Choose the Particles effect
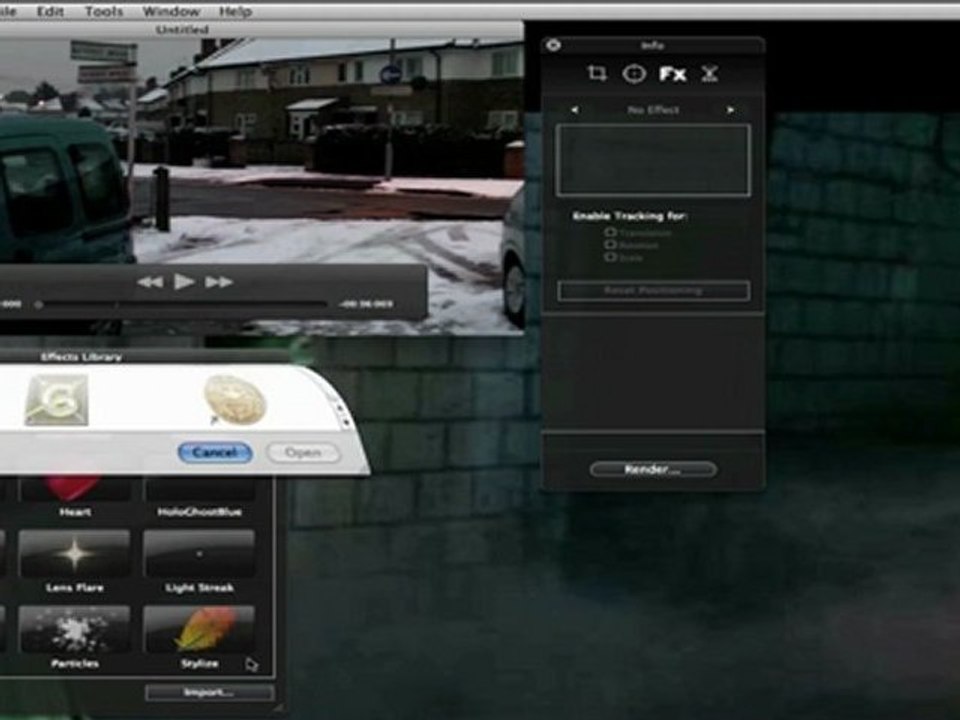The image size is (960, 720). coord(75,630)
